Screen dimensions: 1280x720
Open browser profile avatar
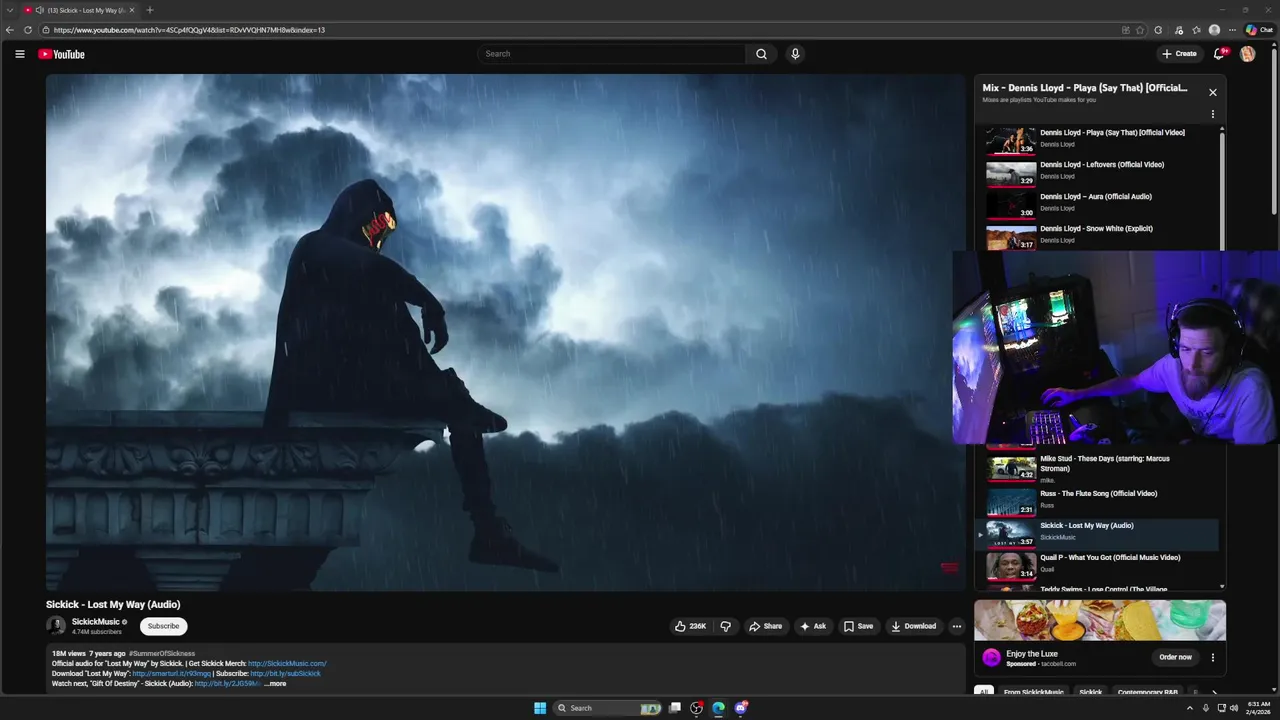(1214, 30)
